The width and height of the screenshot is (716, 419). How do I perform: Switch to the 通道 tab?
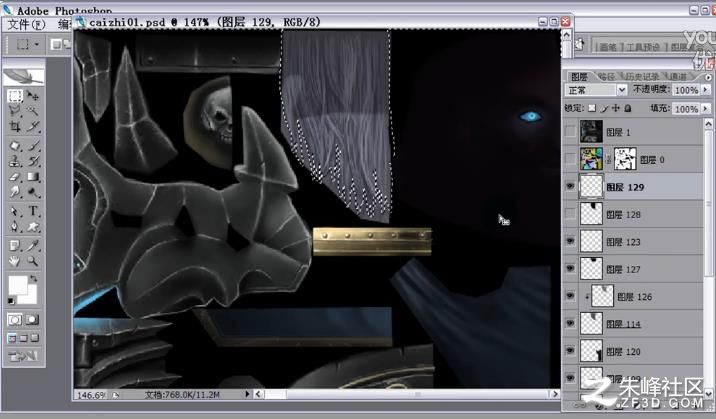tap(678, 77)
